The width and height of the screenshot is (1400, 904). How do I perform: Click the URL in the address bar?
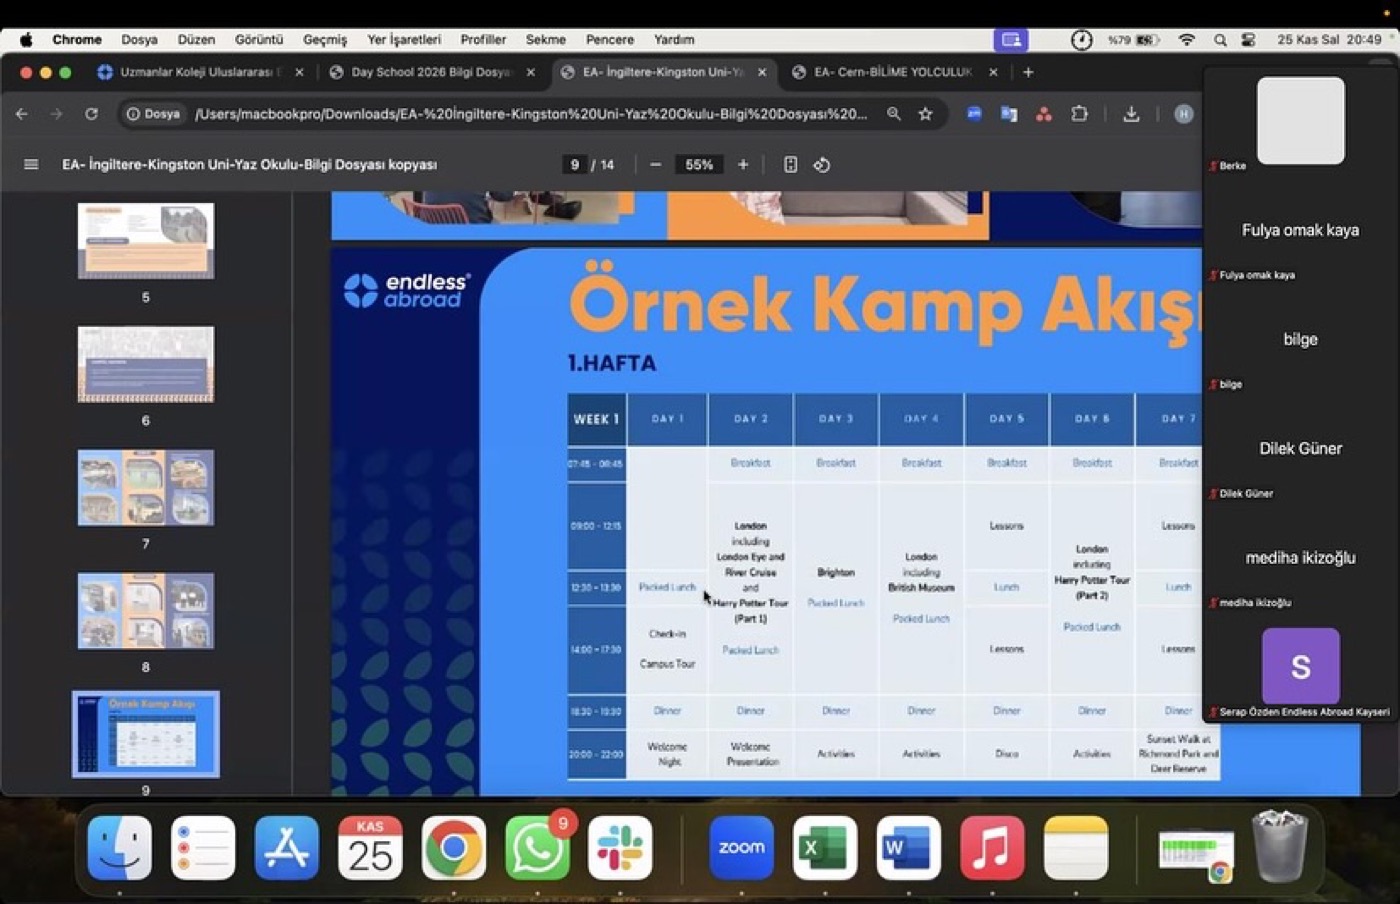click(531, 114)
